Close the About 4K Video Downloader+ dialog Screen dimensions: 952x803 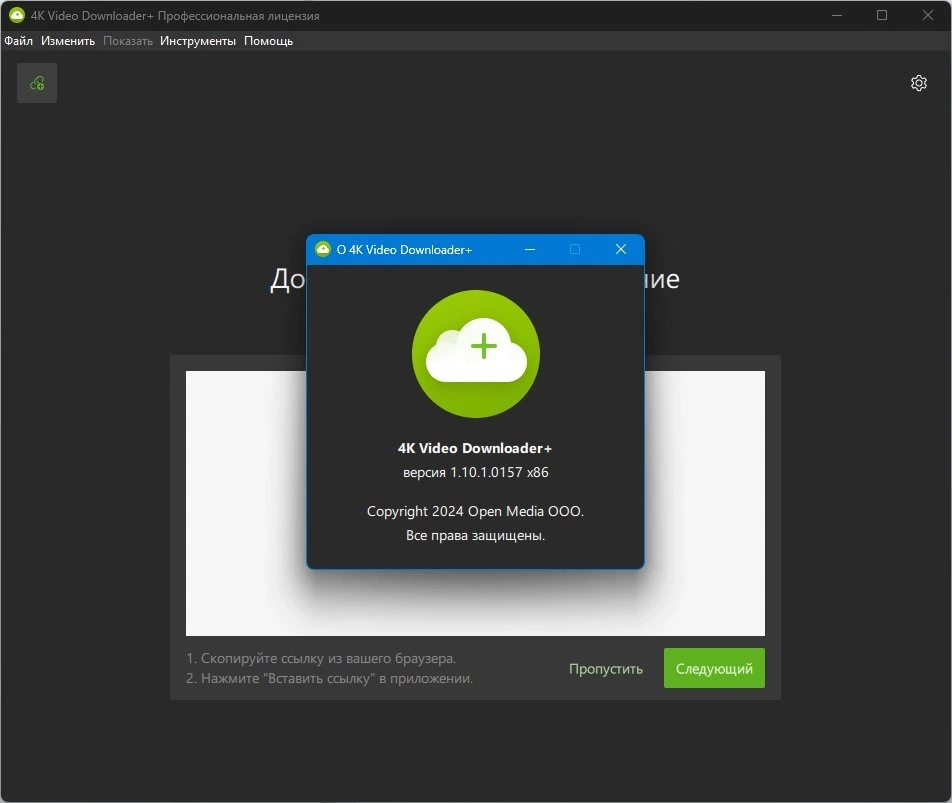620,249
